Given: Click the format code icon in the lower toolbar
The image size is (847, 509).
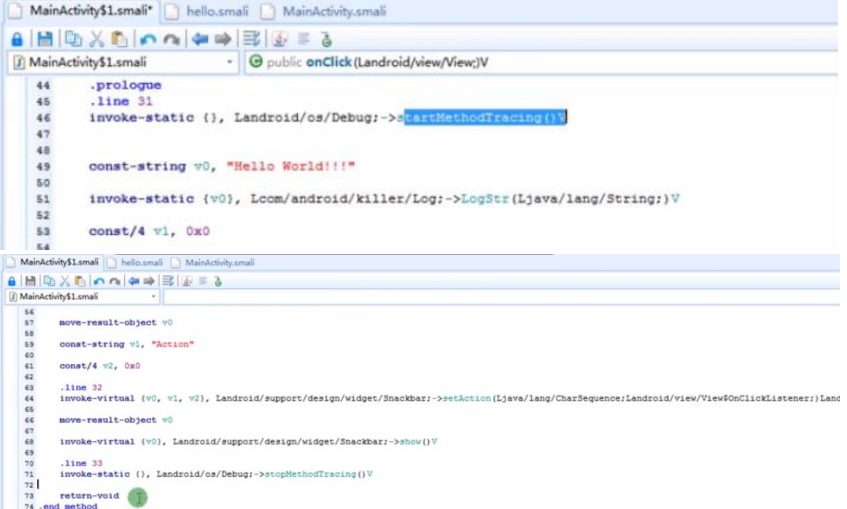Looking at the screenshot, I should [168, 281].
